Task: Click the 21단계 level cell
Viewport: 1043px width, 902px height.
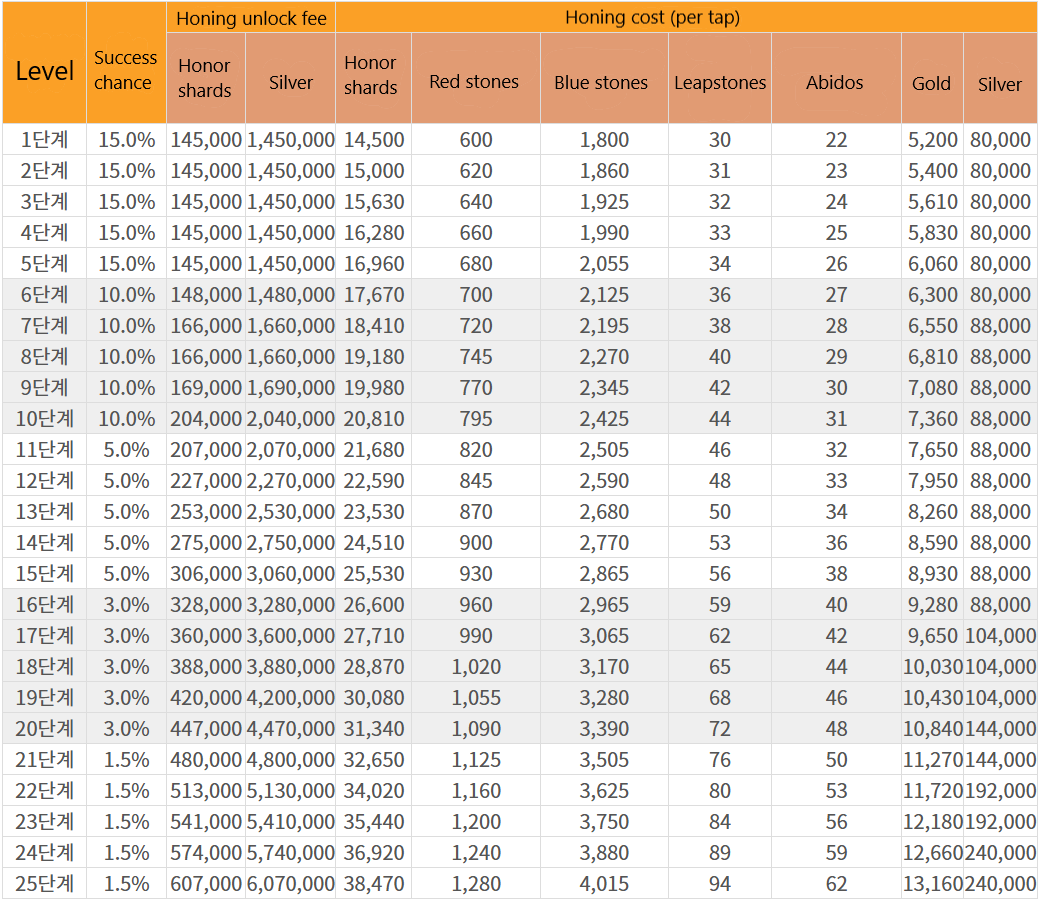Action: [45, 760]
